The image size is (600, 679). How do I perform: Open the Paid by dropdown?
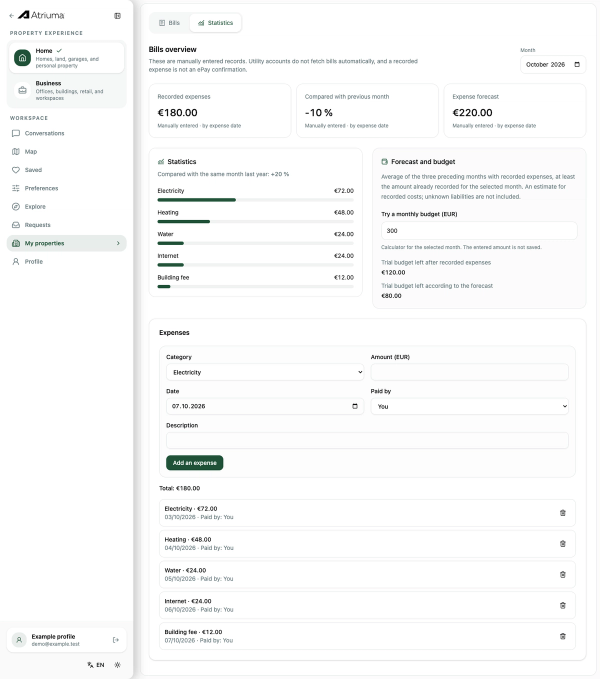(470, 406)
